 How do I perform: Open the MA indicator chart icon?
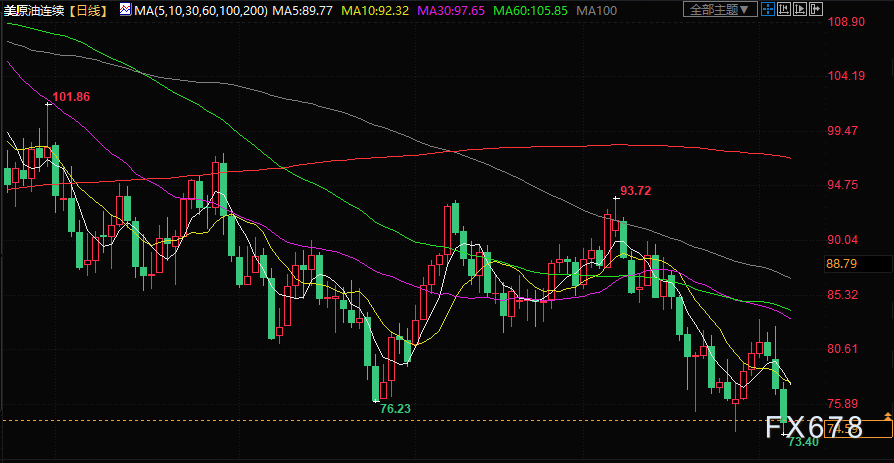[x=126, y=9]
